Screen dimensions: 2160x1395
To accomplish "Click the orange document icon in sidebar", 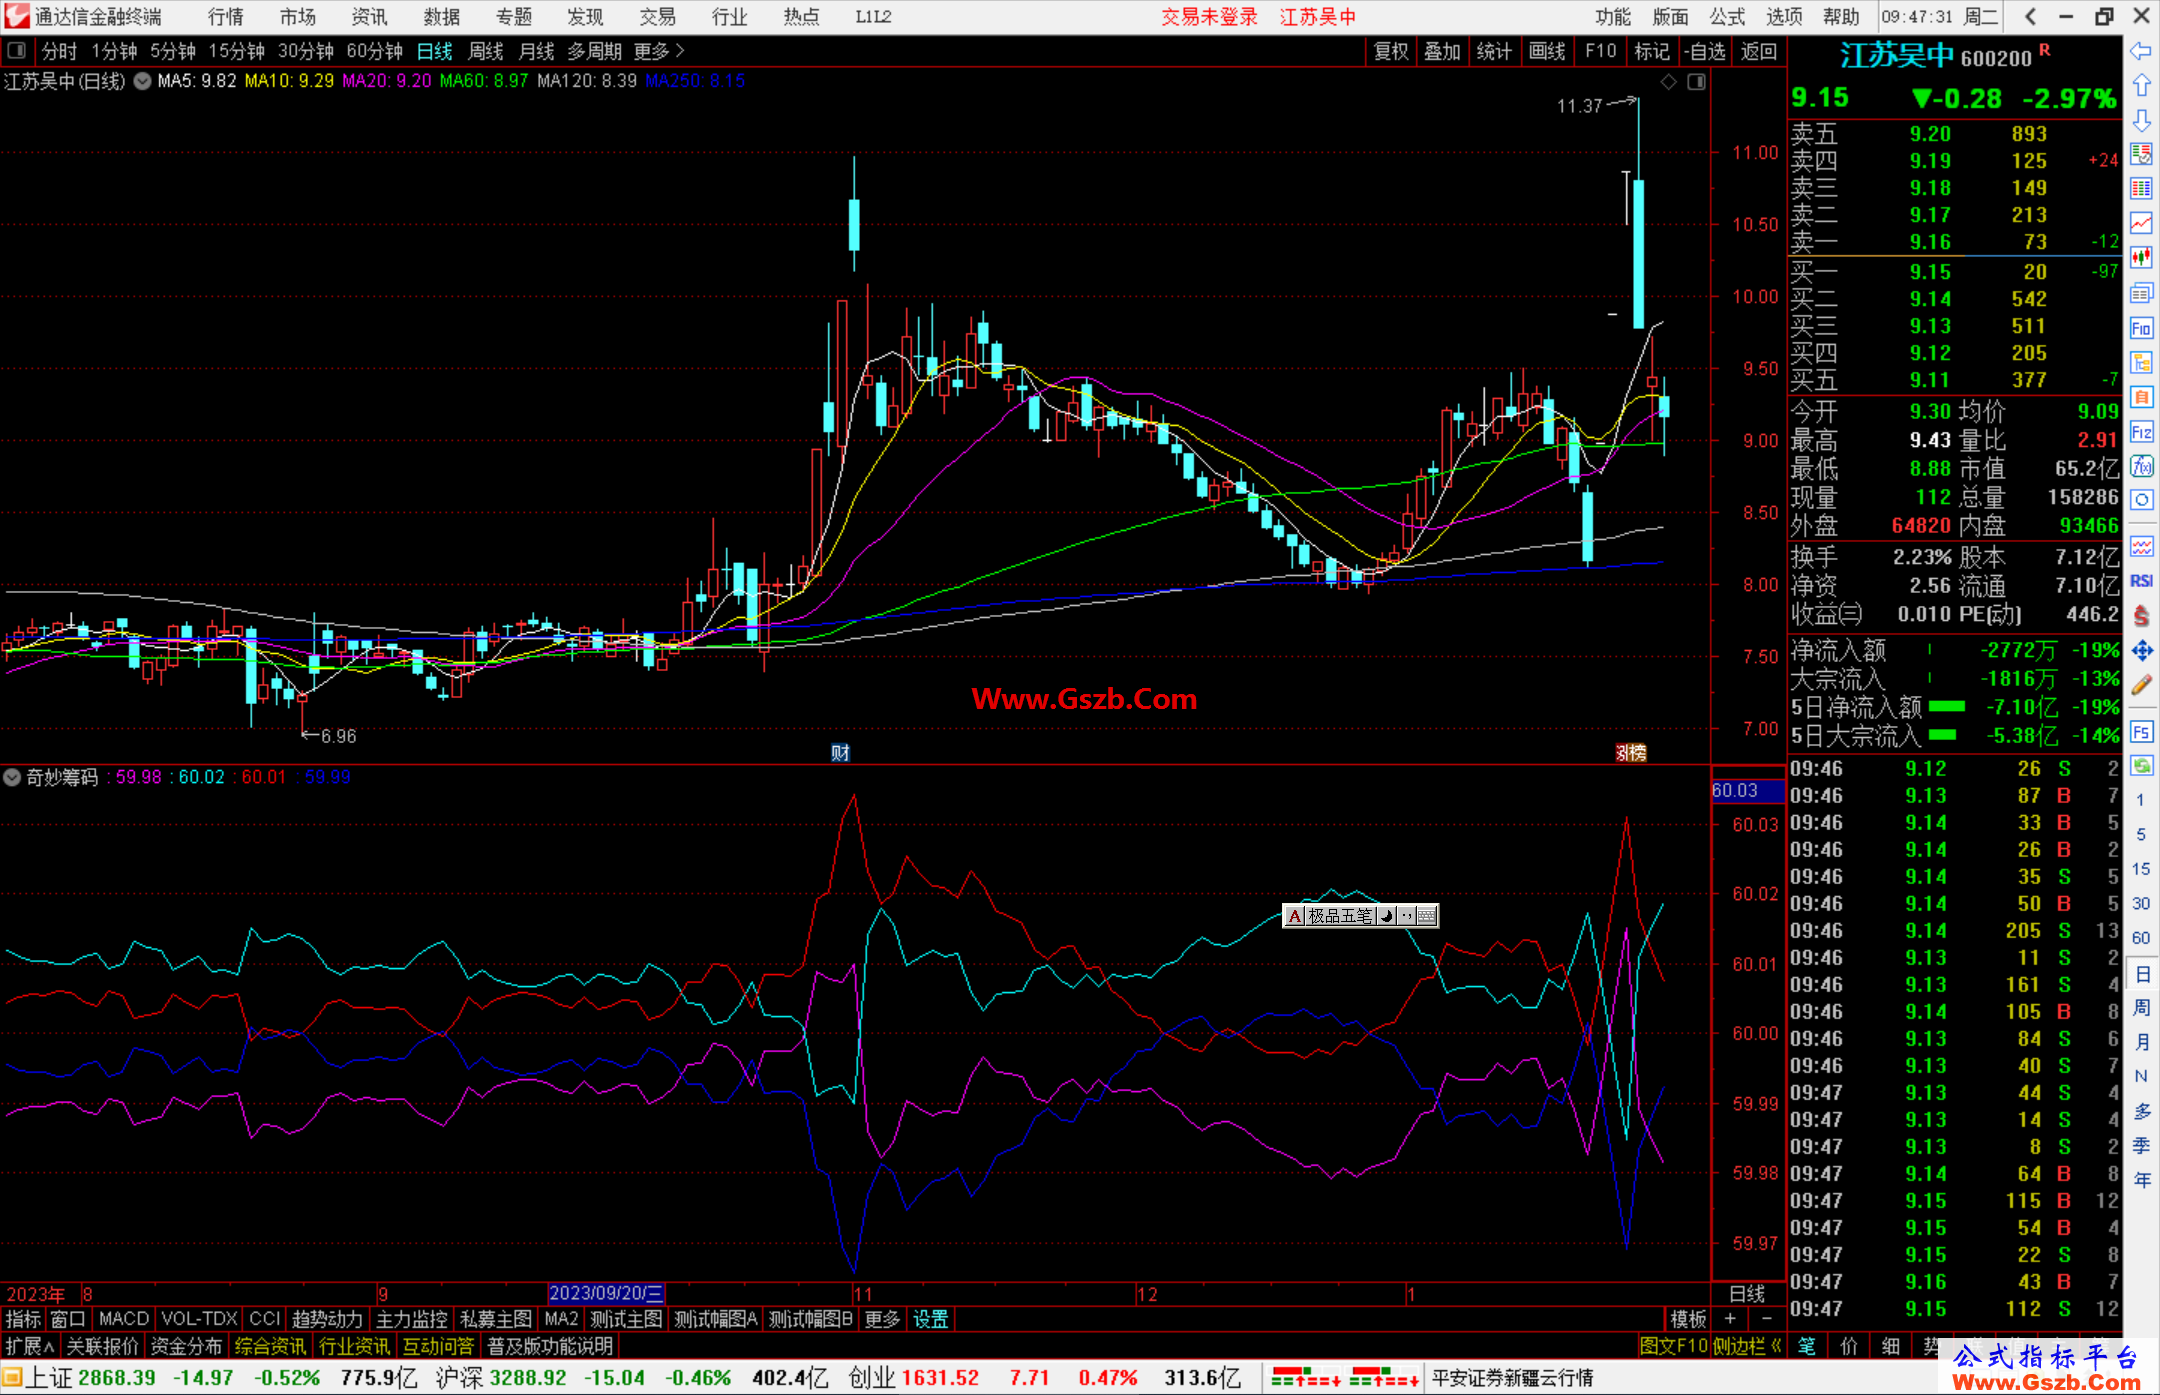I will coord(2141,397).
